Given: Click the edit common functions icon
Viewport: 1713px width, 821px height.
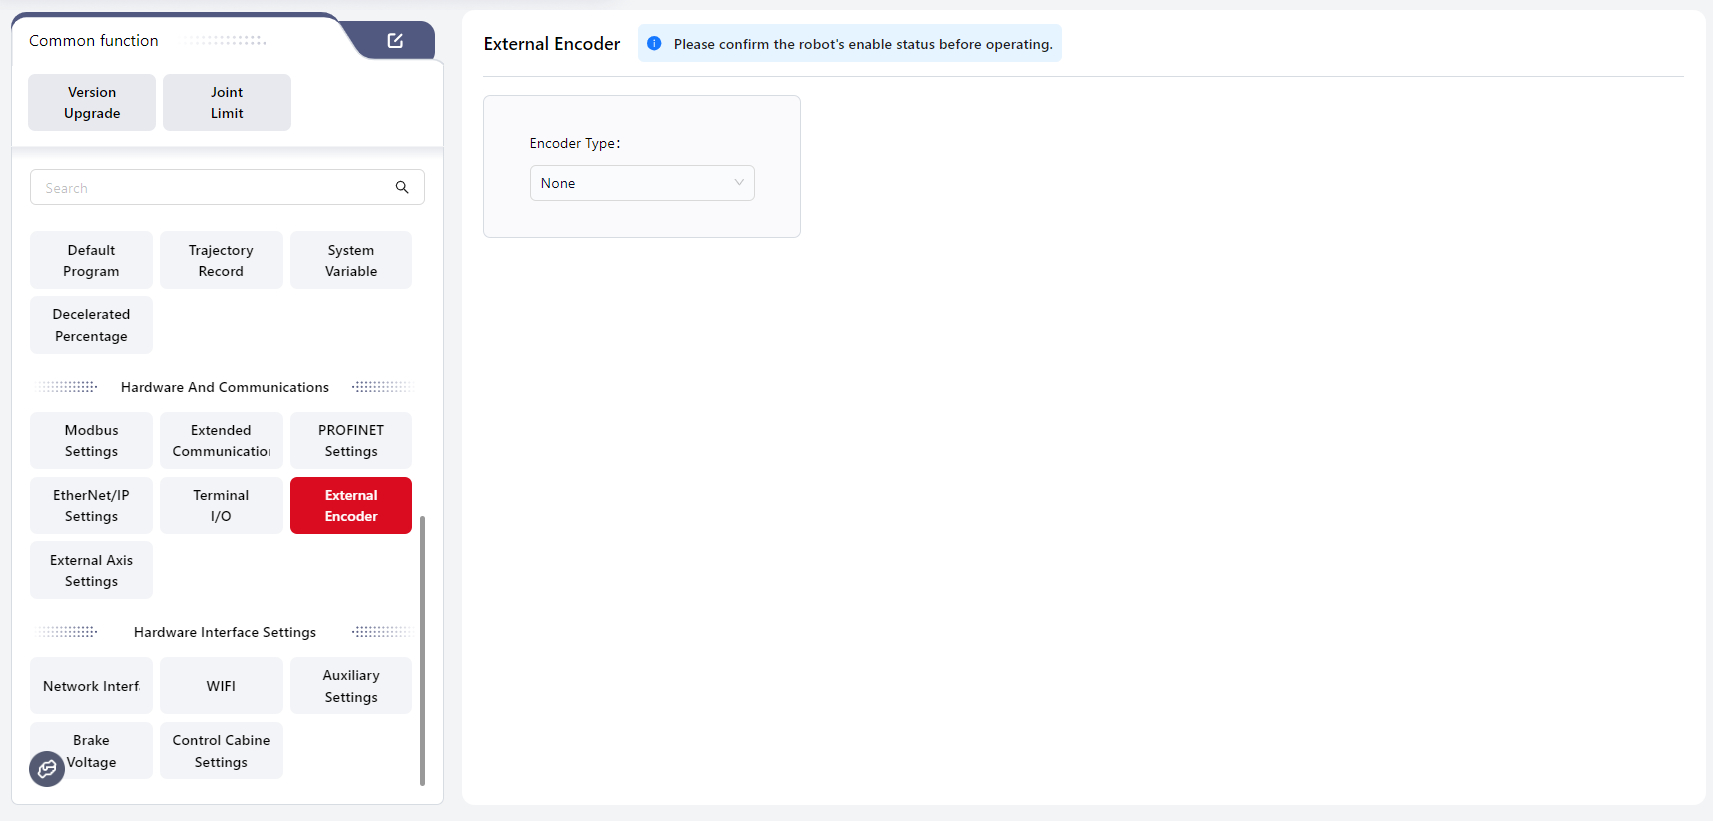Looking at the screenshot, I should click(395, 41).
